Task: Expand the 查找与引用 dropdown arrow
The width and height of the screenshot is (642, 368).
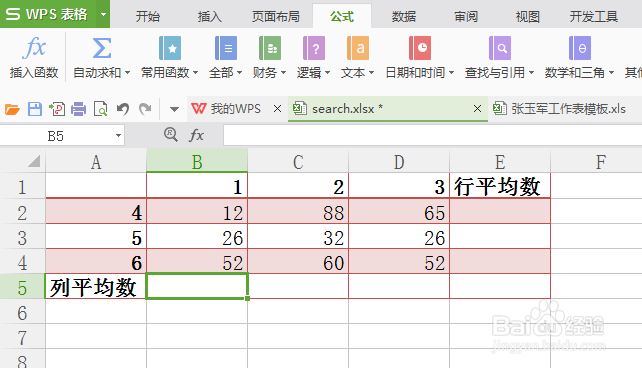Action: (x=531, y=73)
